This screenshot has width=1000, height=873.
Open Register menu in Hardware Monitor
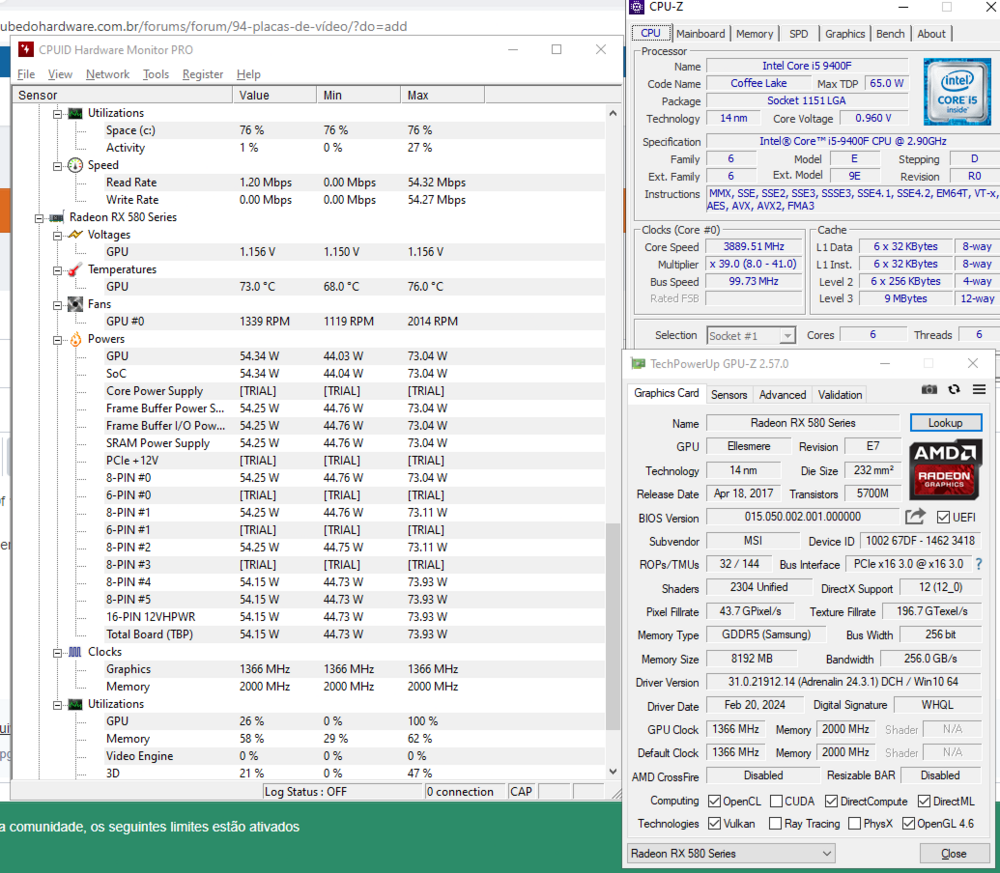click(203, 75)
